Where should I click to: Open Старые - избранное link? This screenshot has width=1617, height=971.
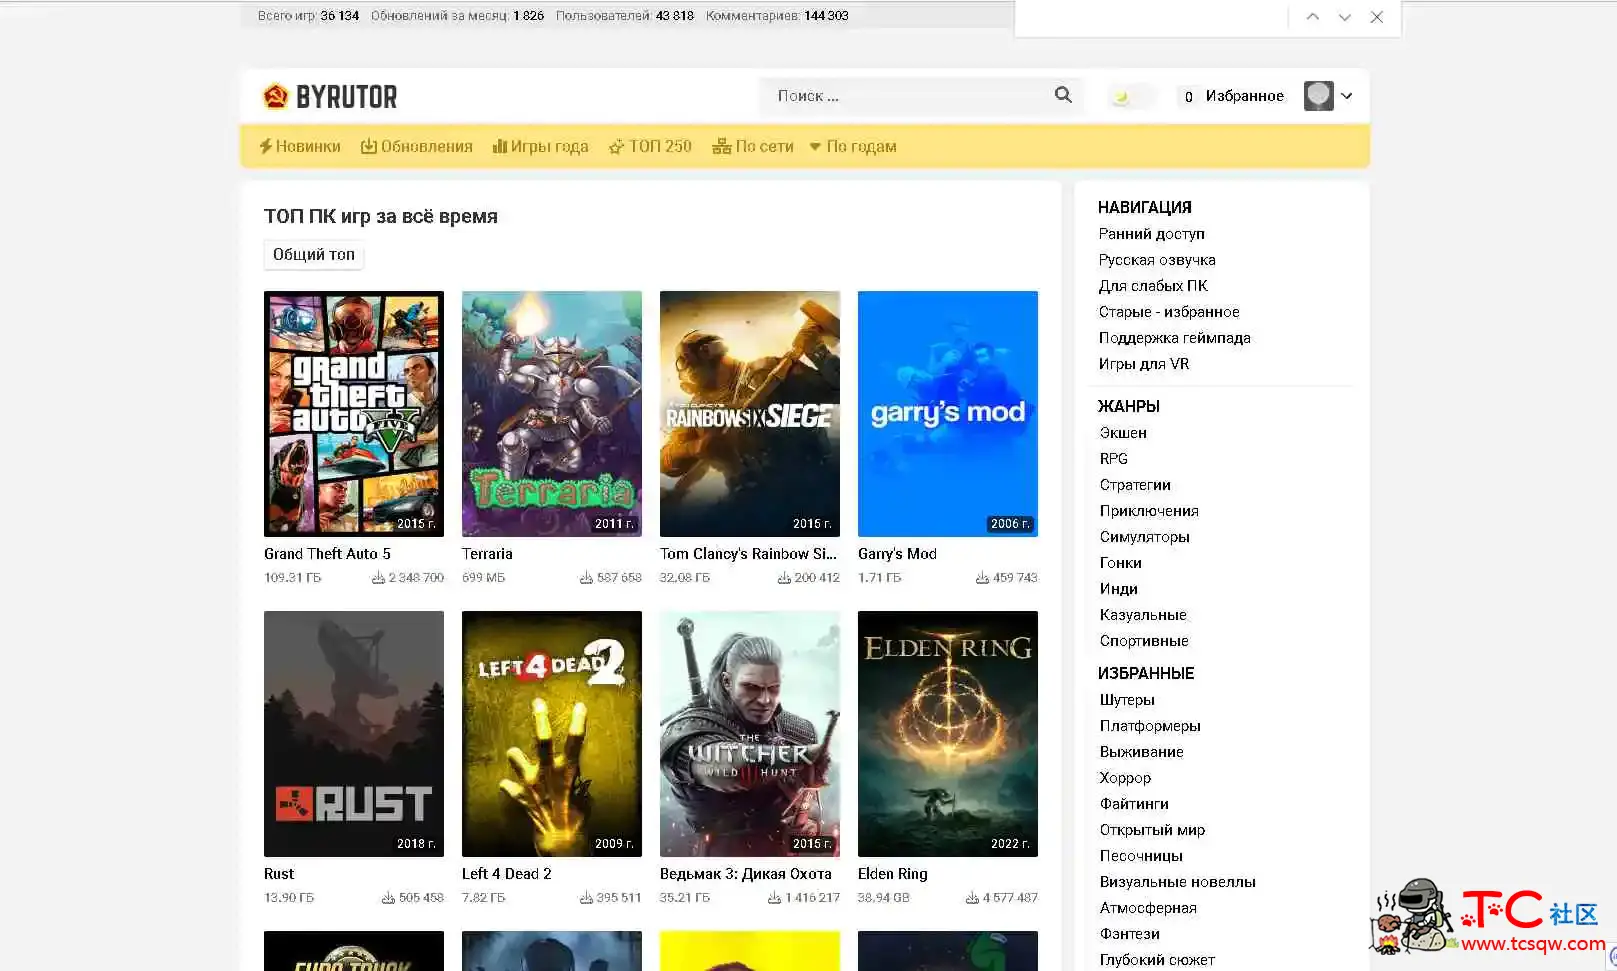pyautogui.click(x=1169, y=312)
